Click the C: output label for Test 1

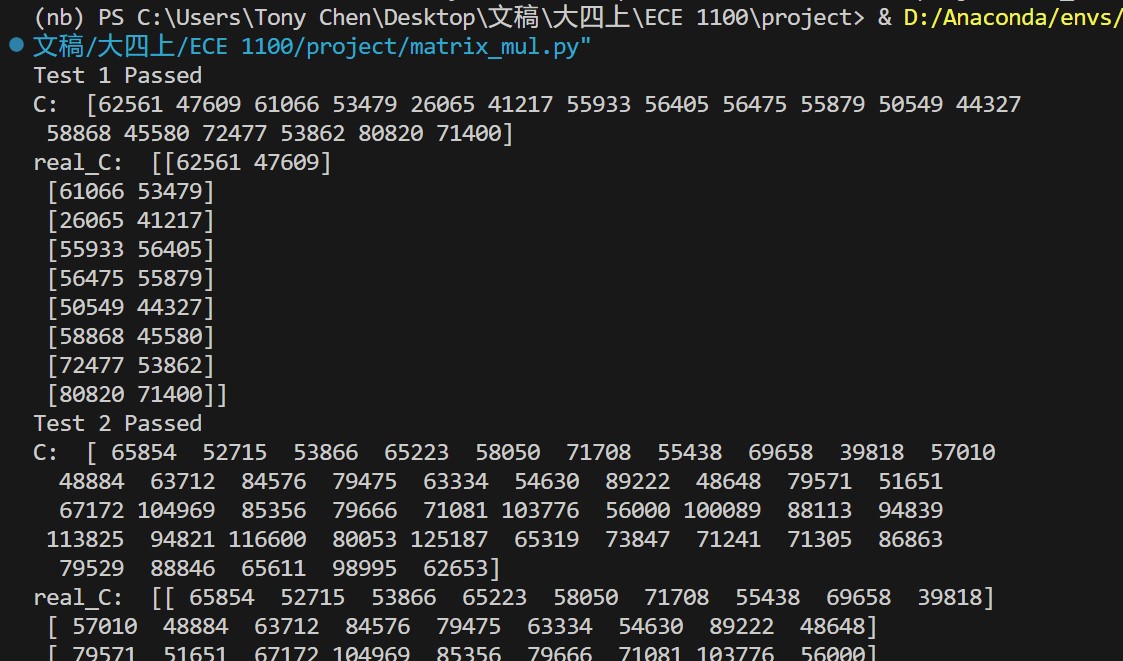pos(47,104)
